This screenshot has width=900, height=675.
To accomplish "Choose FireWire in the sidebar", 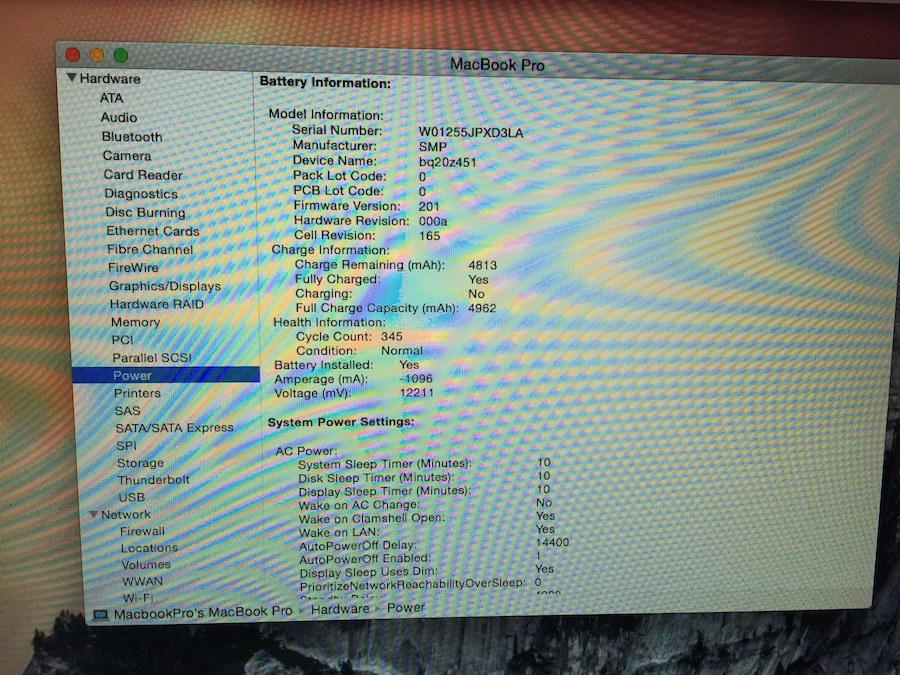I will coord(133,267).
